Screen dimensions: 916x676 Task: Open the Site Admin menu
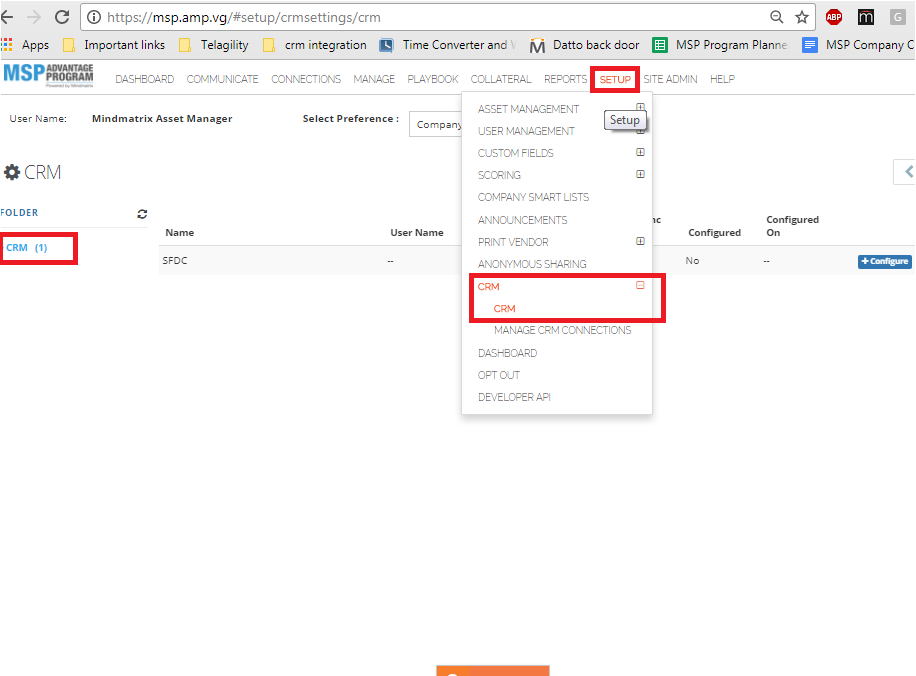point(670,79)
